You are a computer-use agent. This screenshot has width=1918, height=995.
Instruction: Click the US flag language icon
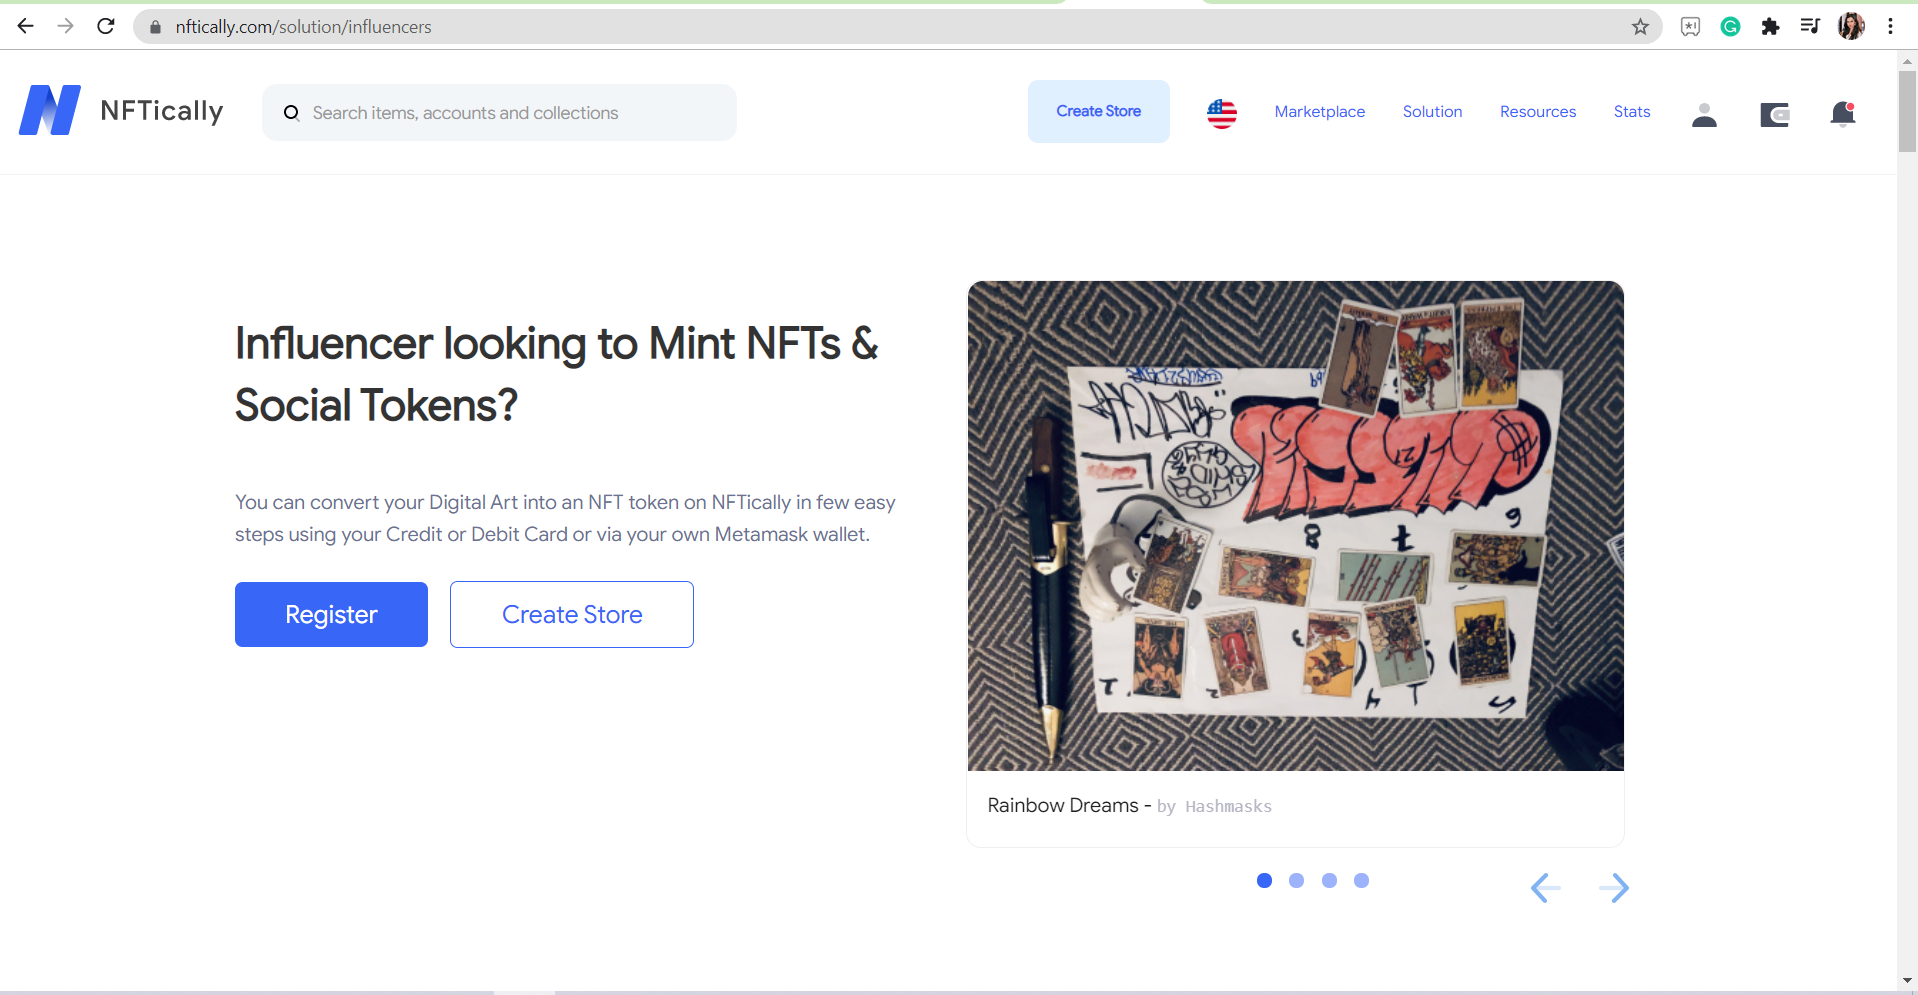[1221, 113]
